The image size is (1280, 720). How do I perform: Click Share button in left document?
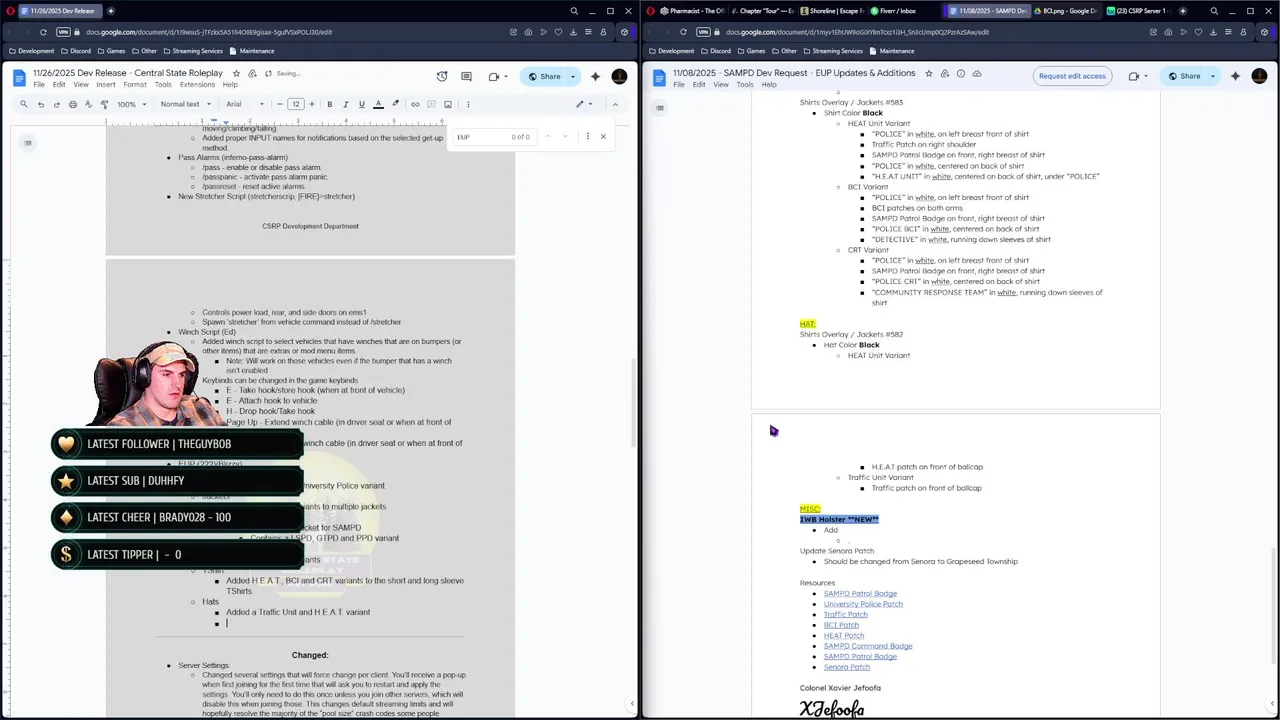544,76
